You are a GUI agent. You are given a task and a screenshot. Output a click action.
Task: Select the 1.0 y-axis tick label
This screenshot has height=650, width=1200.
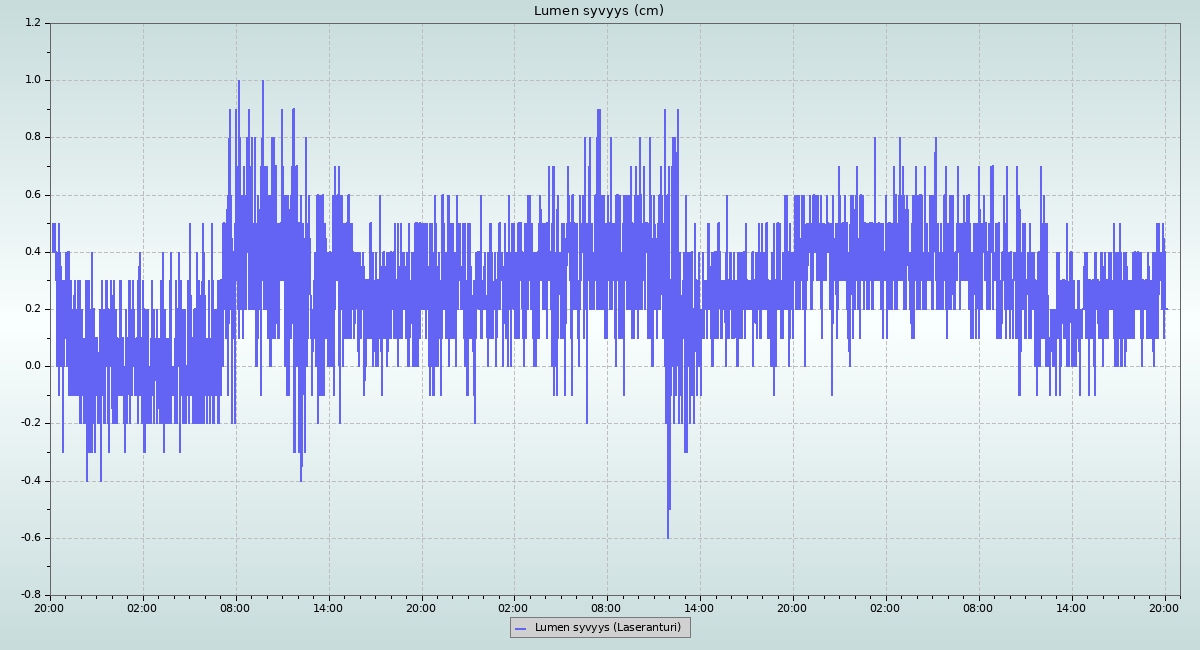(32, 80)
